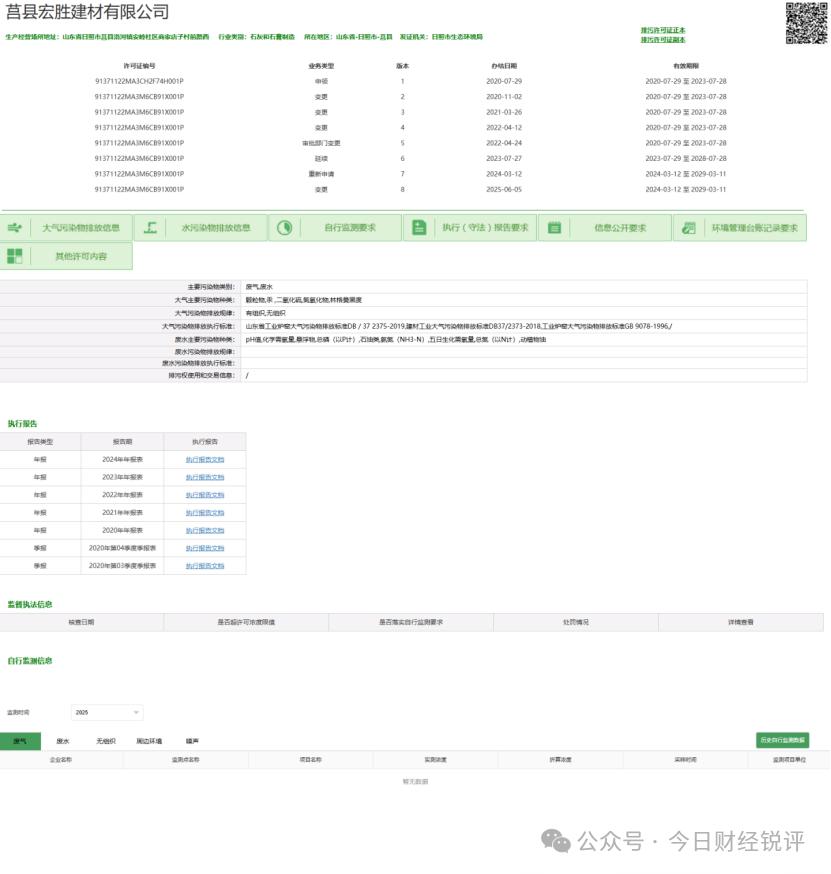Click the 自行监测信息 section heading
Viewport: 831px width, 874px height.
pos(30,661)
